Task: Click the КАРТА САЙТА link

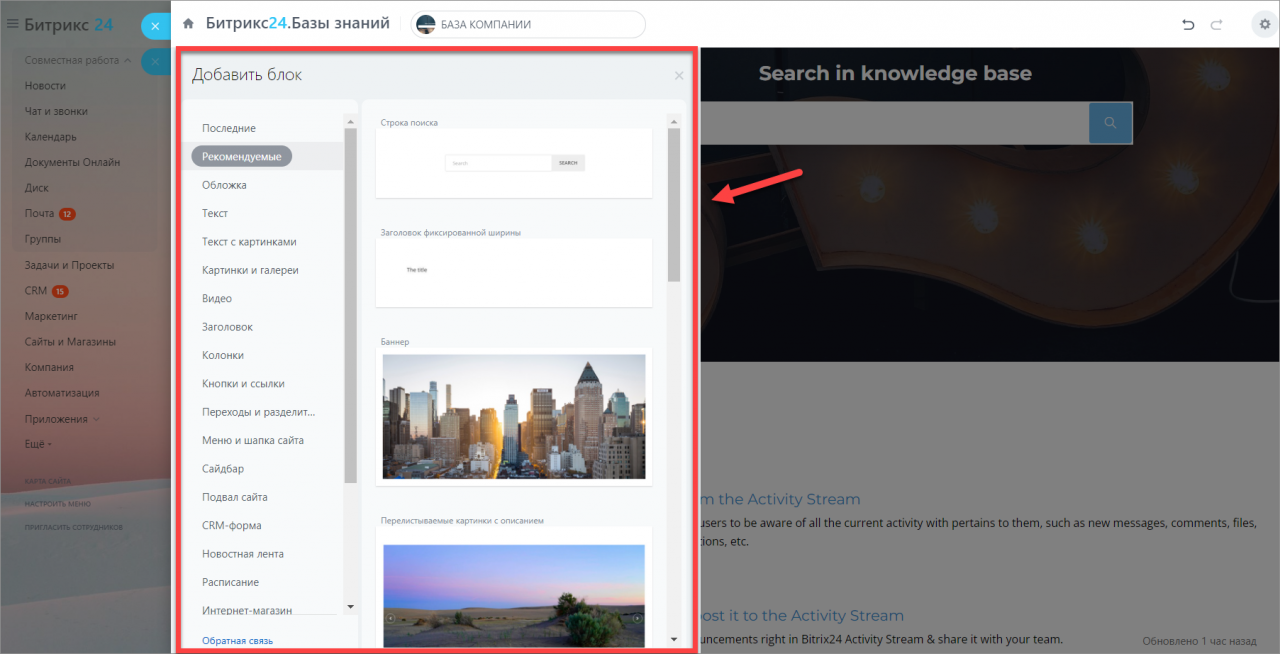Action: pos(47,481)
